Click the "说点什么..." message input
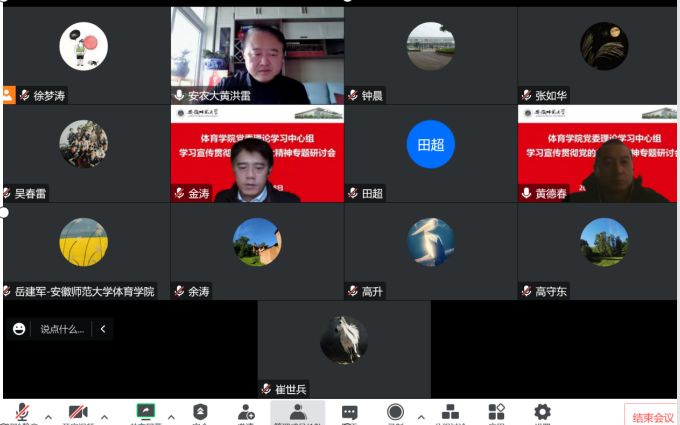This screenshot has width=680, height=425. click(62, 328)
